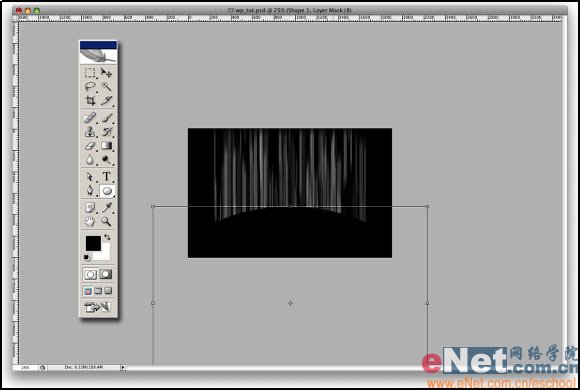
Task: Choose the Zoom magnifier tool
Action: click(x=107, y=221)
